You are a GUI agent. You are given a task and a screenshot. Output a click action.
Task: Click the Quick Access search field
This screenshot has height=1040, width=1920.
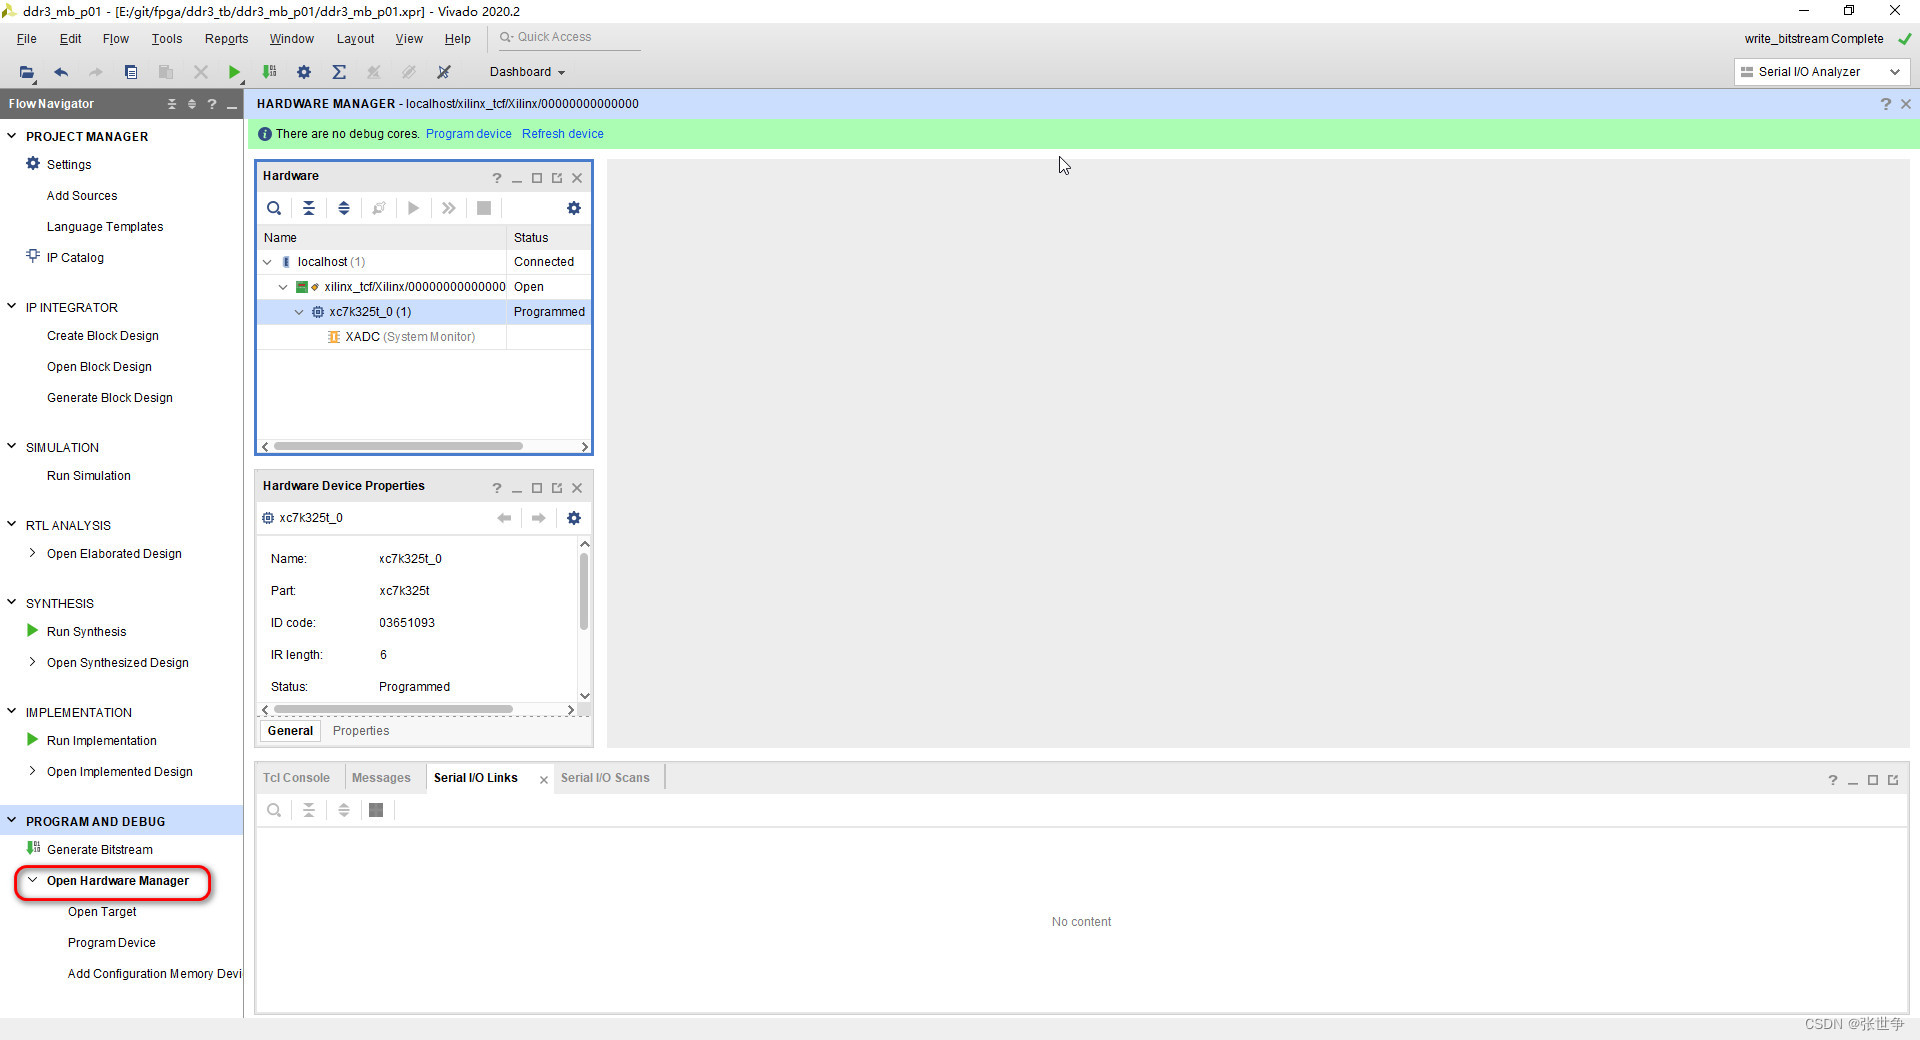pos(570,38)
